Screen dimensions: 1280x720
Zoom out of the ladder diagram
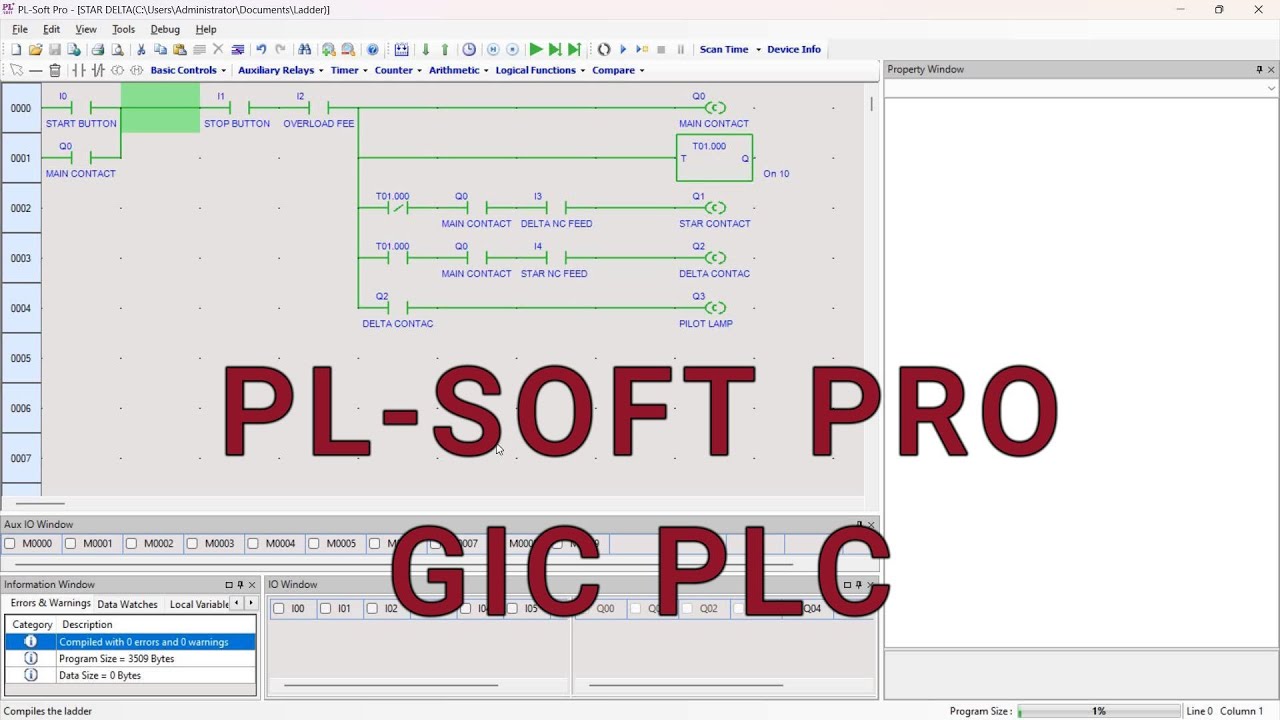(348, 49)
